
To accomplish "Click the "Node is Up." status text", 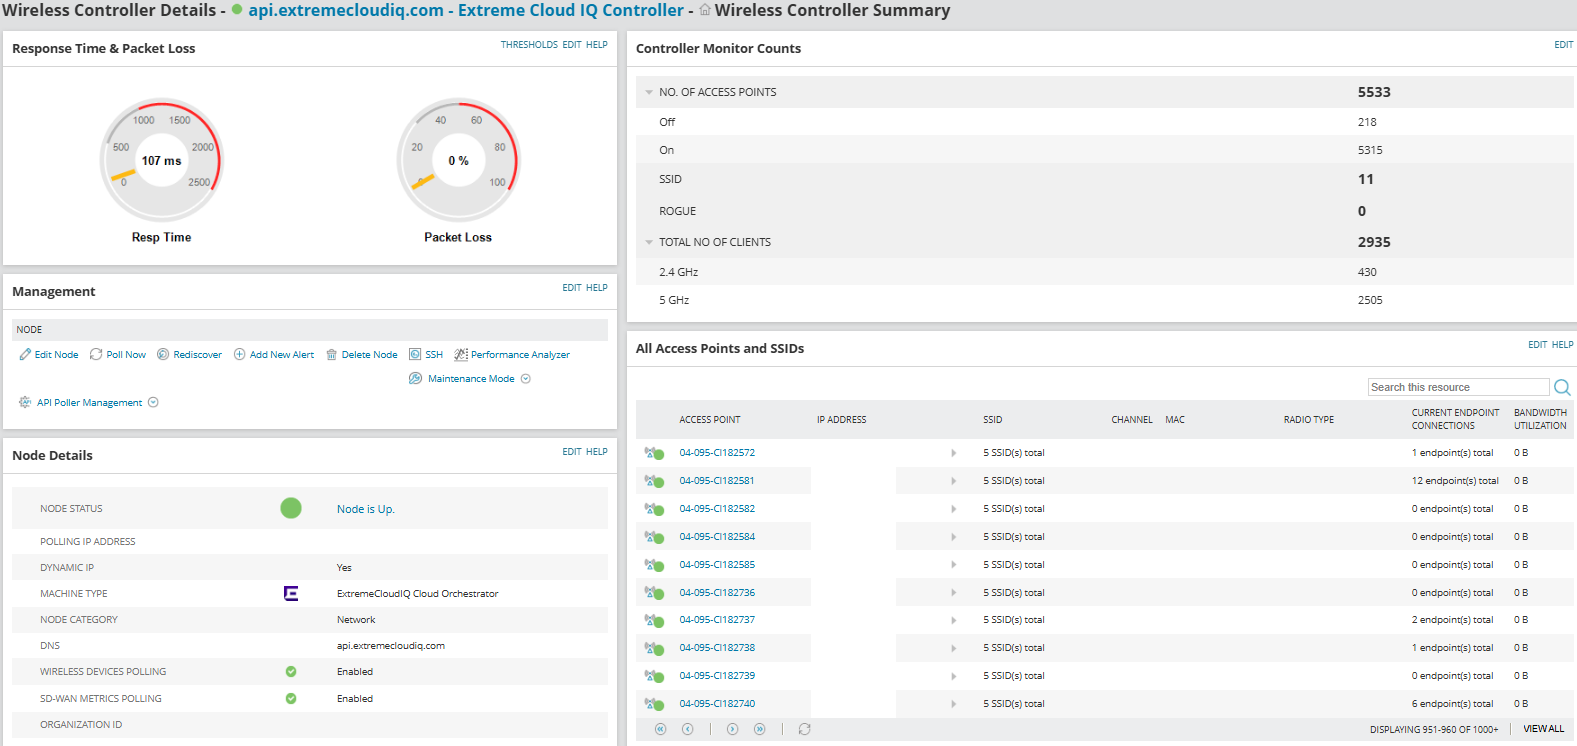I will click(x=366, y=509).
